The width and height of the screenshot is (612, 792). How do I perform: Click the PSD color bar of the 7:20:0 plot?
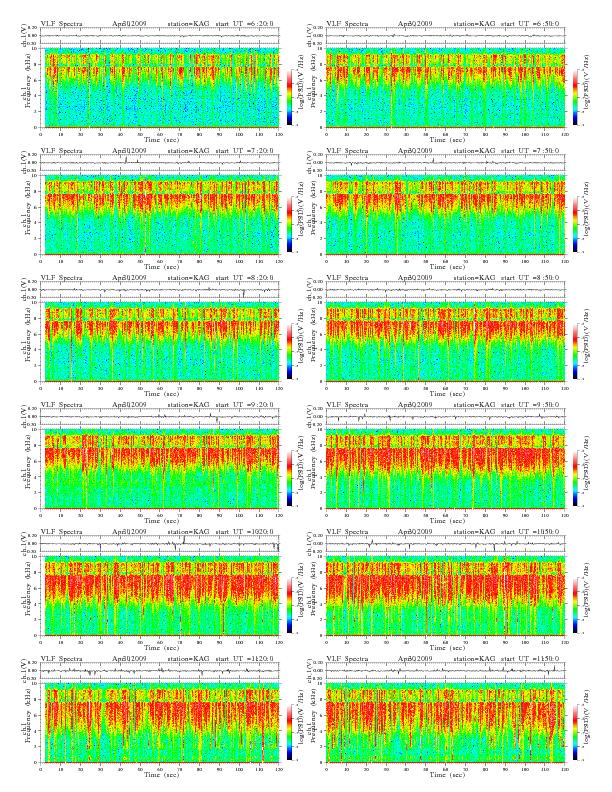click(x=289, y=224)
